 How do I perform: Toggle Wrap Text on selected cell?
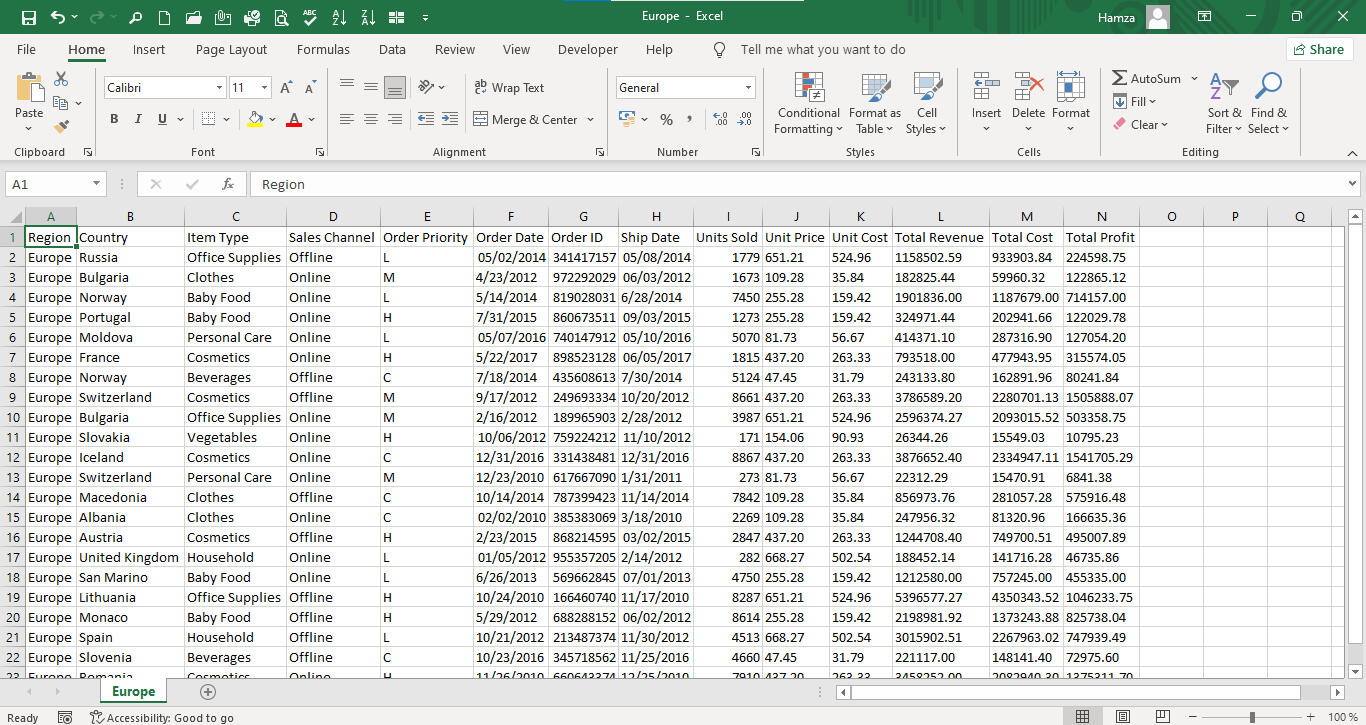click(509, 88)
